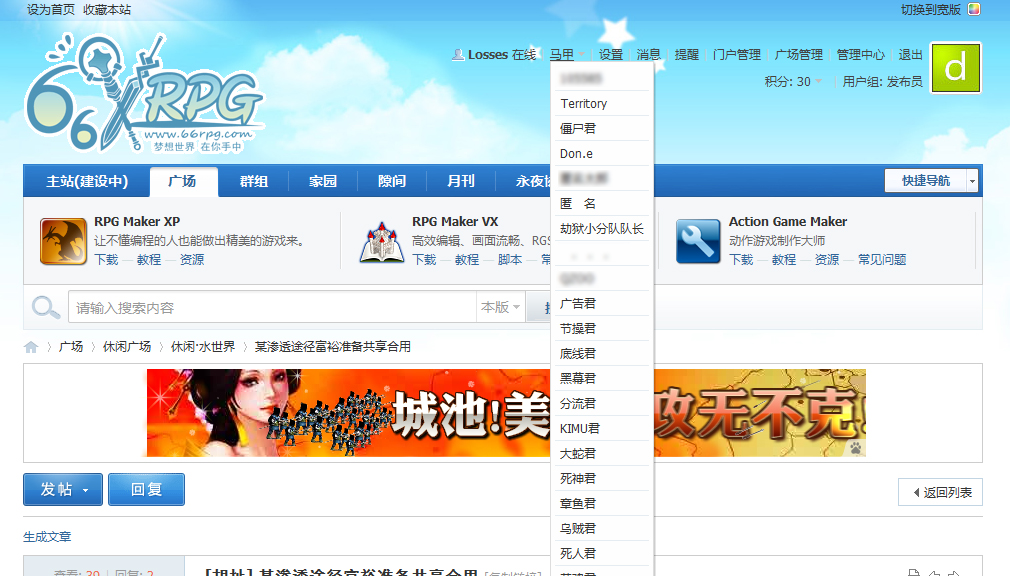Image resolution: width=1010 pixels, height=576 pixels.
Task: Select 僵尸君 from the 马甲 list
Action: 602,129
